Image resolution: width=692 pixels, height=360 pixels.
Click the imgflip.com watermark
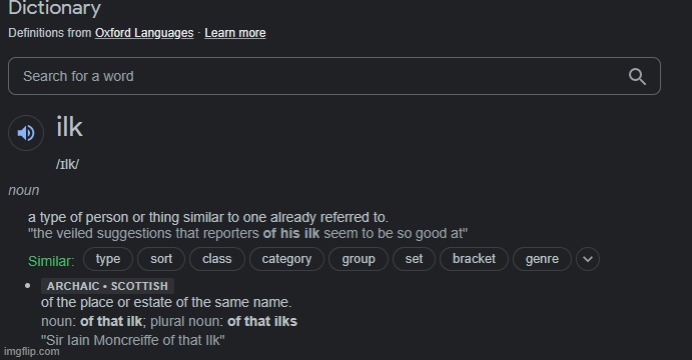click(x=31, y=352)
